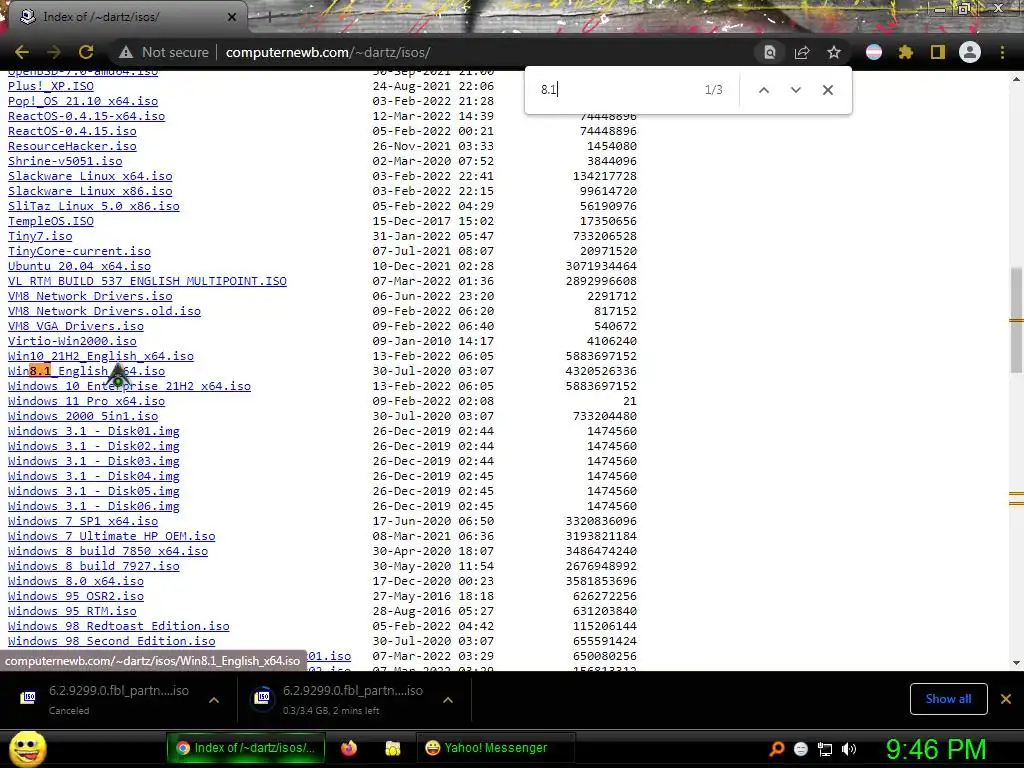Open the Chrome profile avatar

coord(970,52)
